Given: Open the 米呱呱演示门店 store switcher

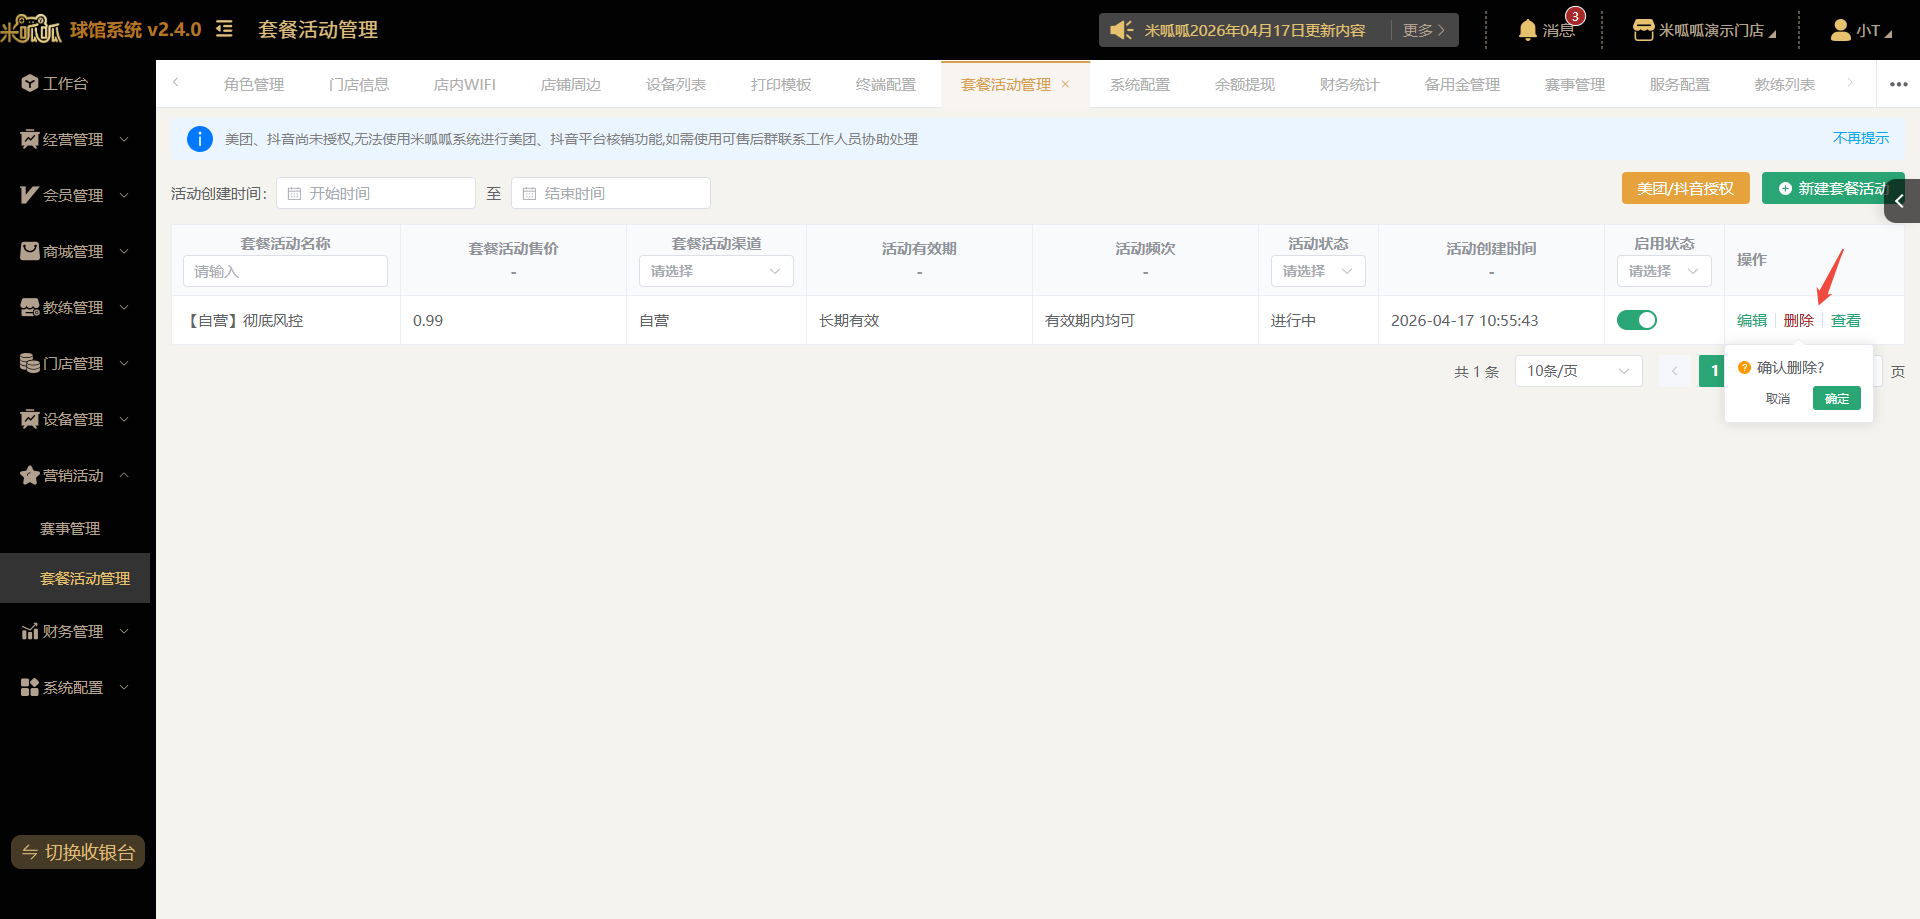Looking at the screenshot, I should 1704,30.
